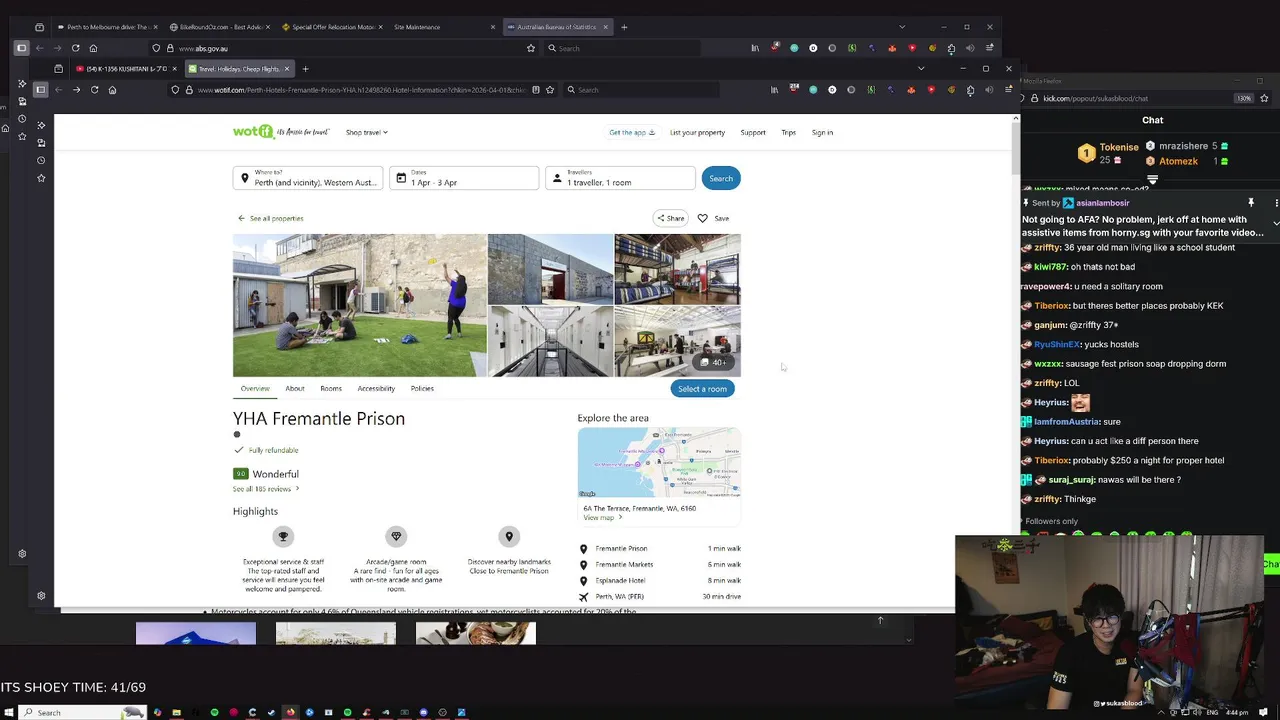1280x720 pixels.
Task: Open the photo gallery via the 40+ thumbnail
Action: [x=677, y=341]
